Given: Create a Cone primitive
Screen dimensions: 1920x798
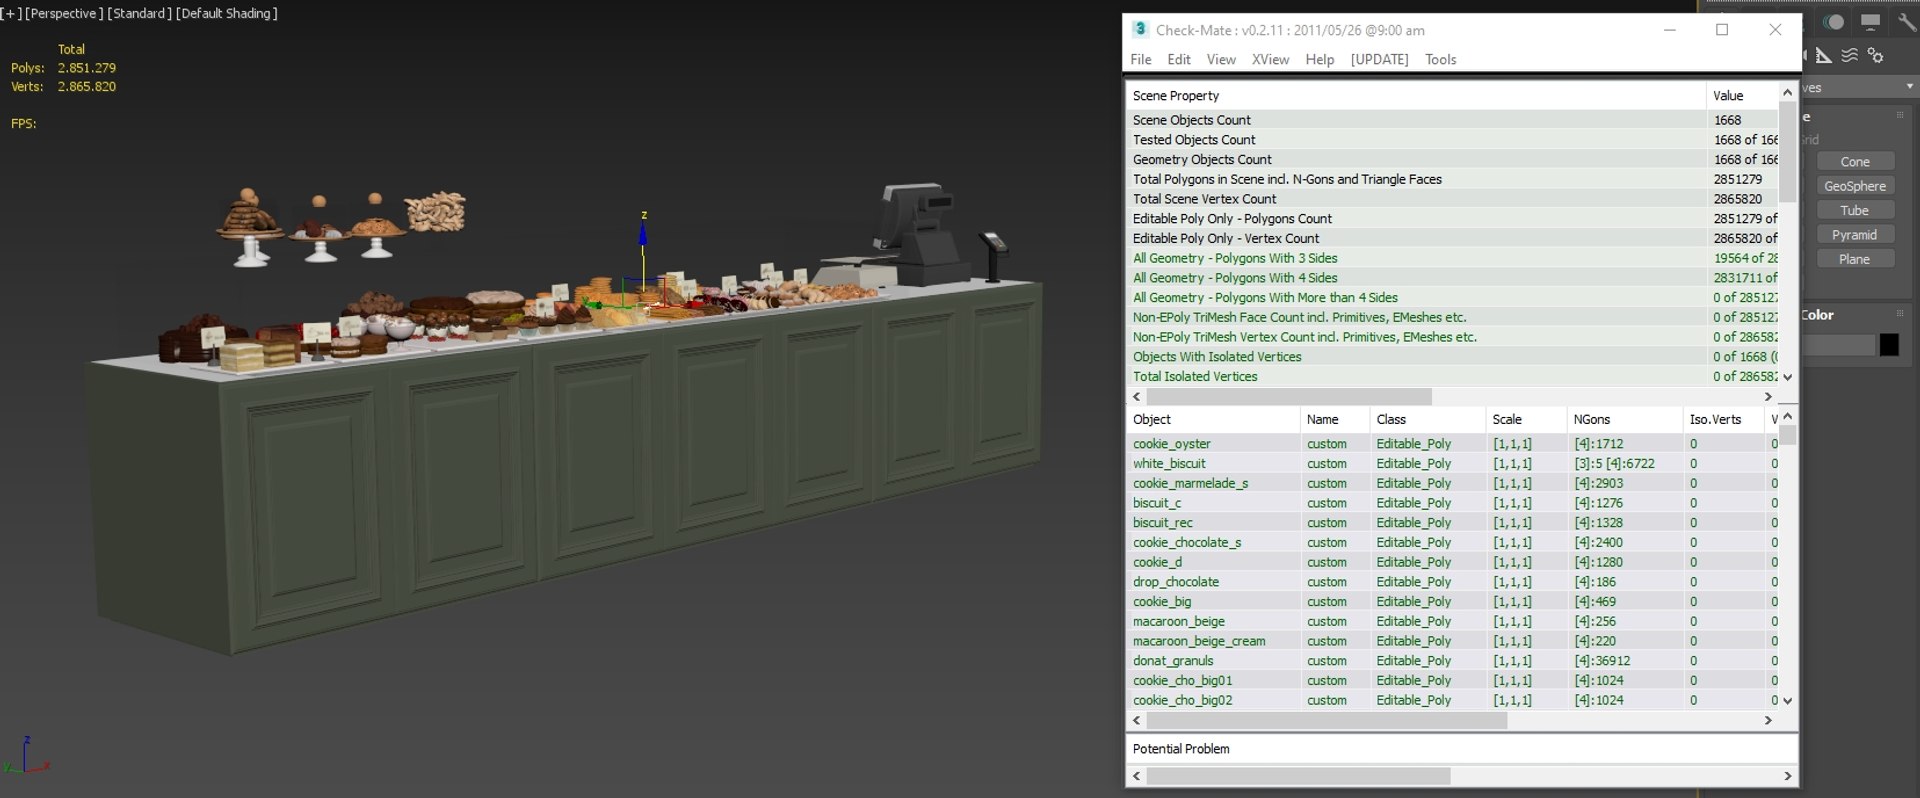Looking at the screenshot, I should coord(1855,162).
